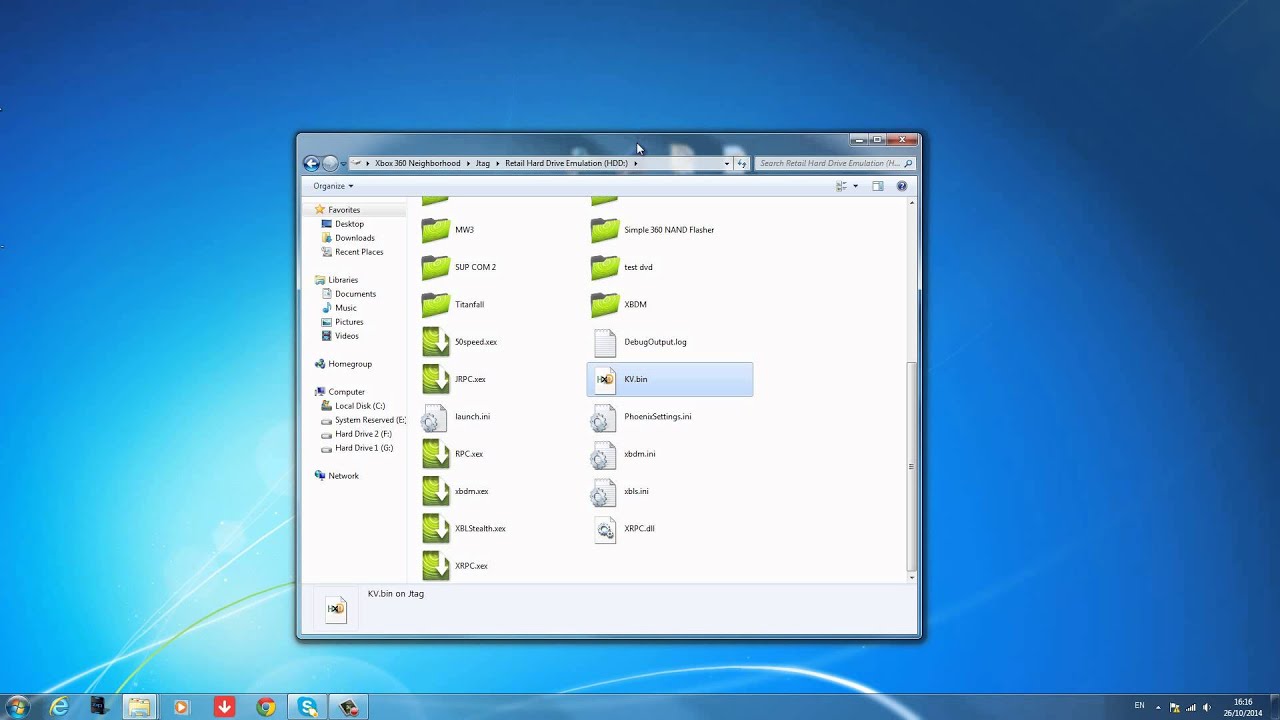Expand breadcrumb arrow after Retail Hard Drive Emulation
The width and height of the screenshot is (1280, 720).
pyautogui.click(x=635, y=163)
